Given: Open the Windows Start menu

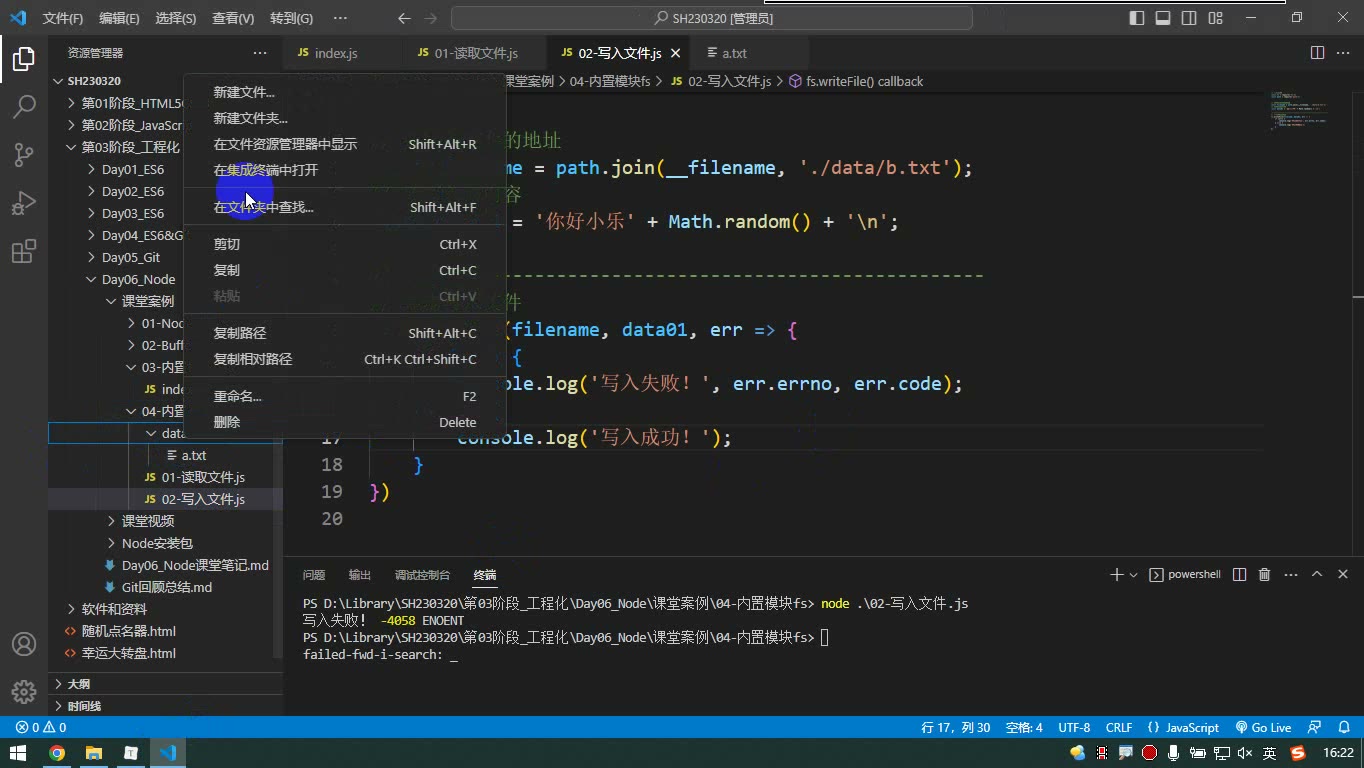Looking at the screenshot, I should click(x=18, y=753).
